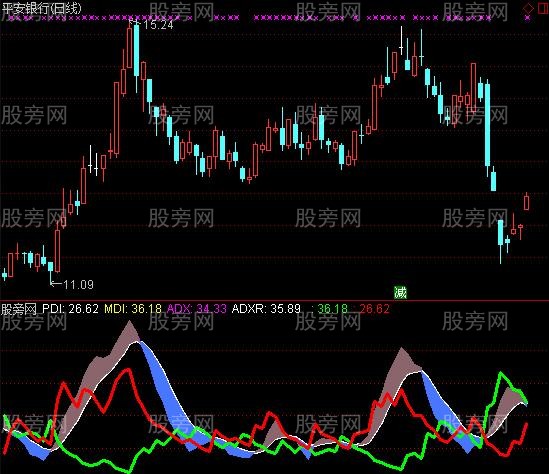Click the 平安银行(日线) chart title
Screen dimensions: 549x474
pos(41,8)
